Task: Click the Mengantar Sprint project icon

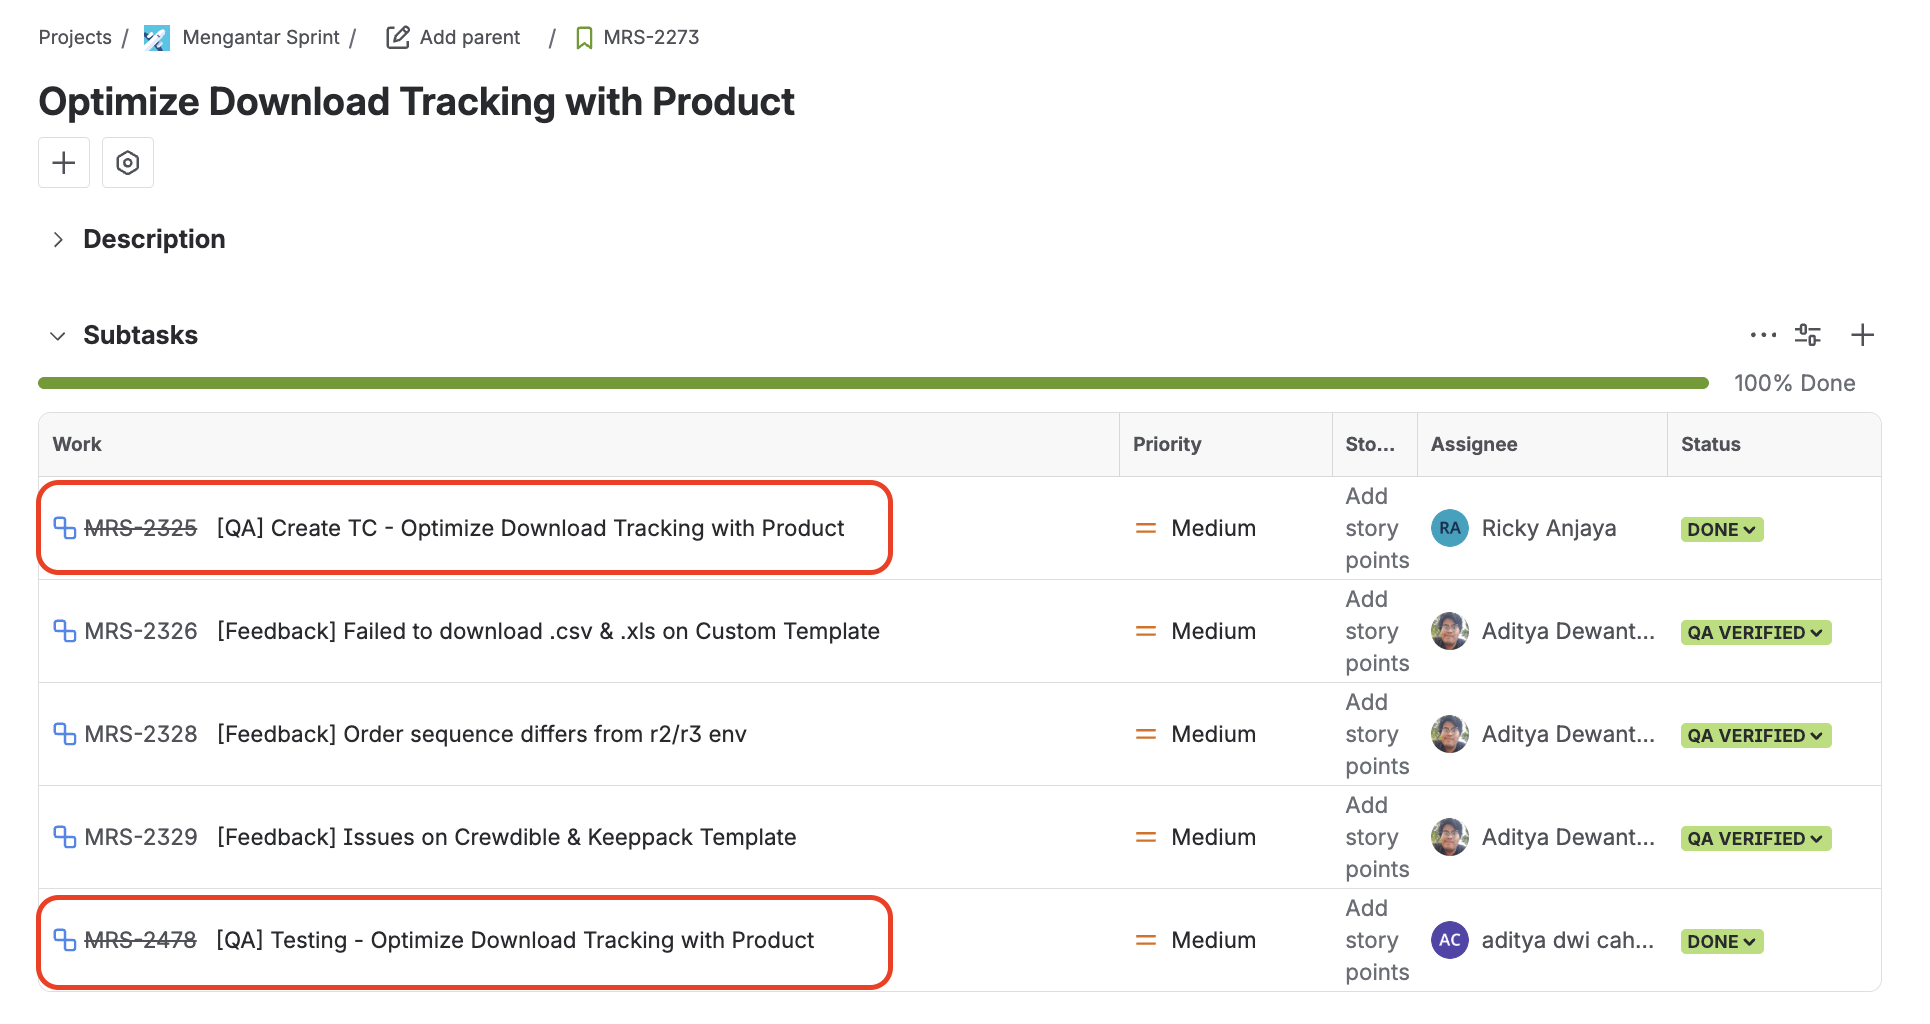Action: (x=156, y=38)
